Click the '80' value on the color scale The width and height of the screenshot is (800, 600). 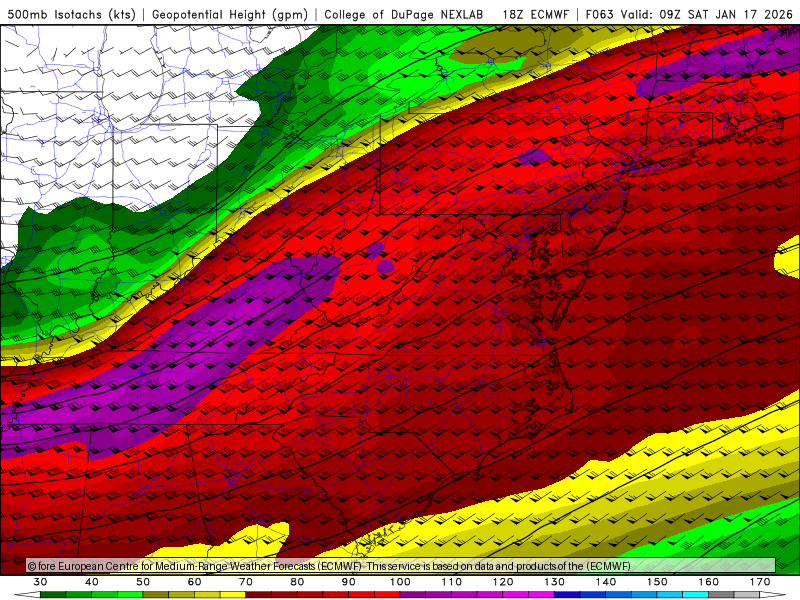(297, 582)
